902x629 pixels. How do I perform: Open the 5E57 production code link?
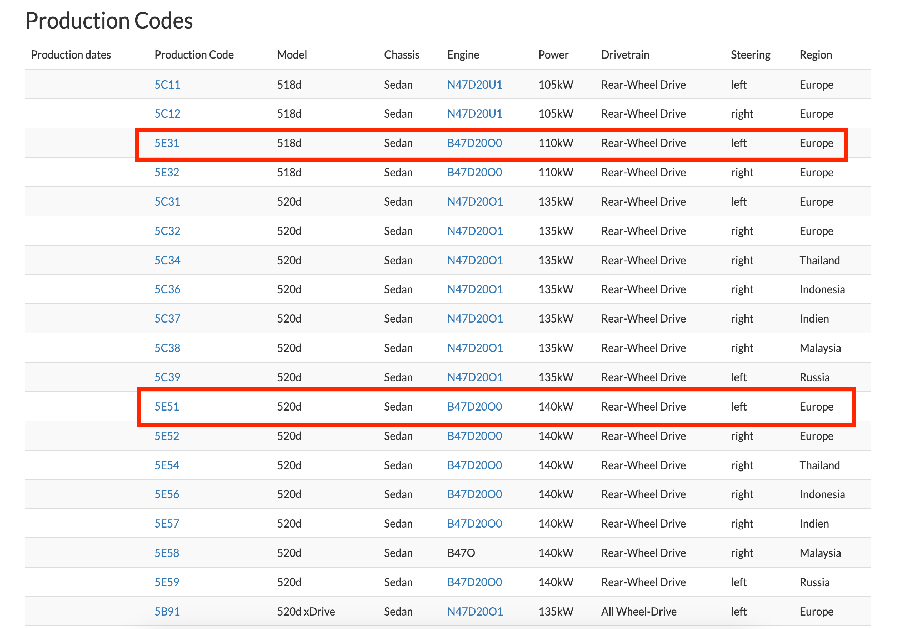(167, 524)
